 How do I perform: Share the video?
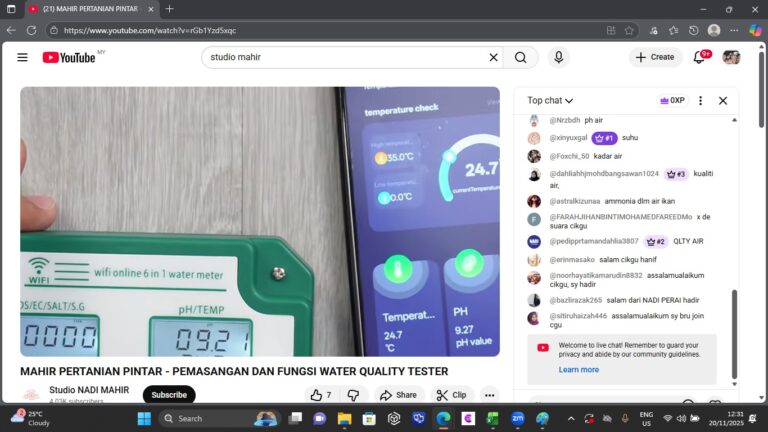[399, 395]
